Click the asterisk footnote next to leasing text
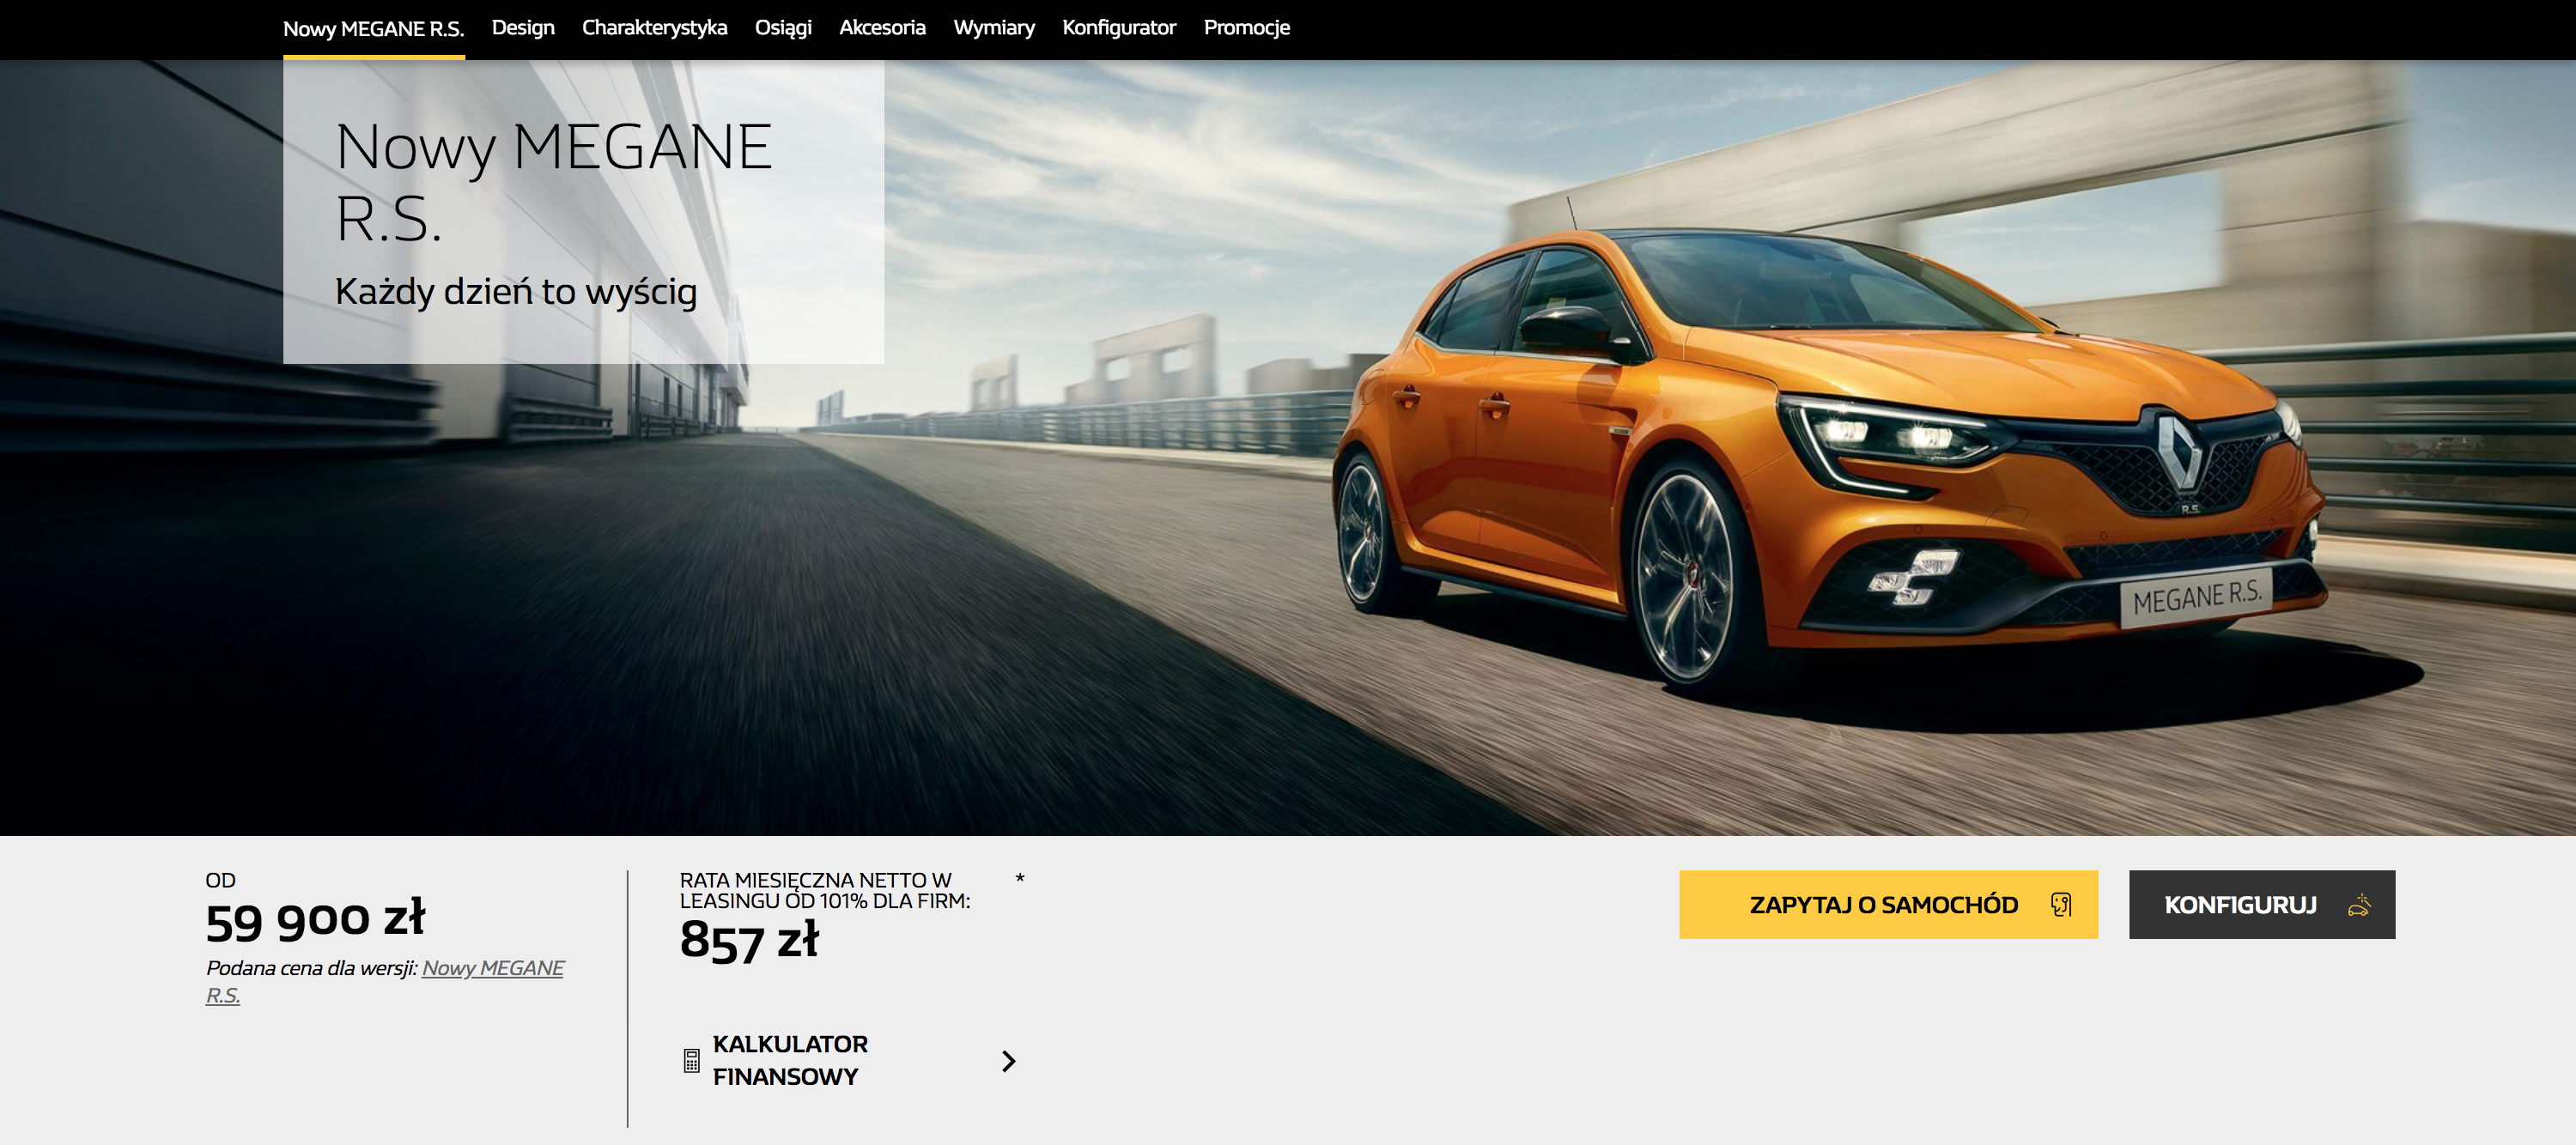 click(x=1019, y=879)
